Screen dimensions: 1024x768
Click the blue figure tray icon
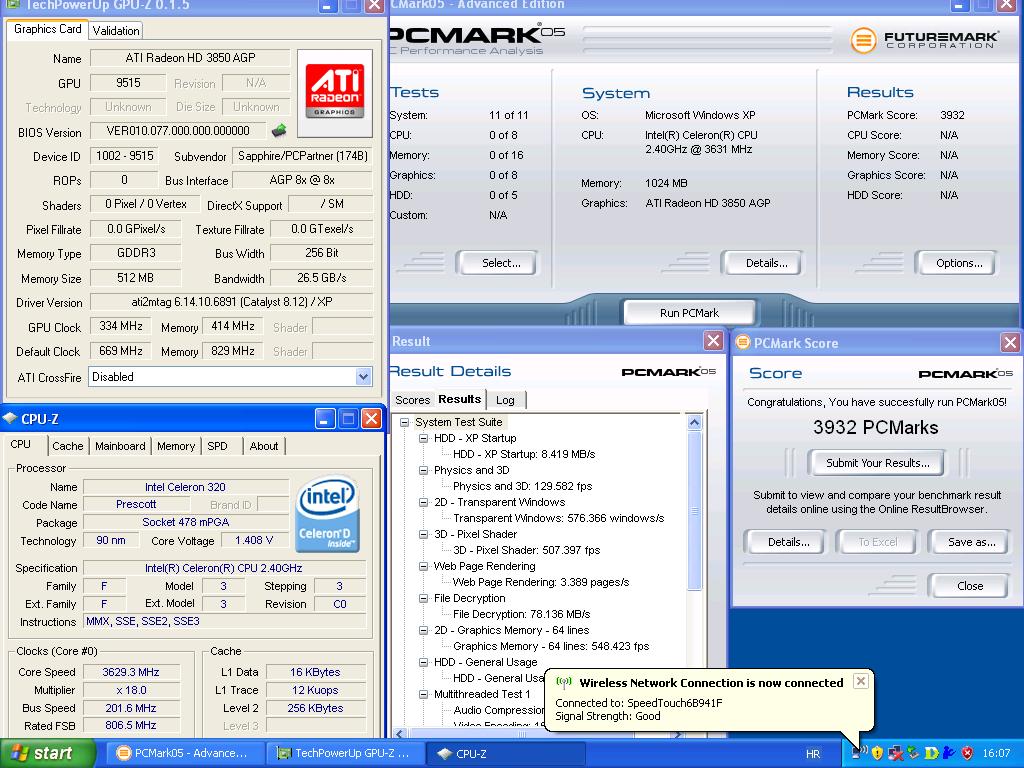[x=948, y=753]
